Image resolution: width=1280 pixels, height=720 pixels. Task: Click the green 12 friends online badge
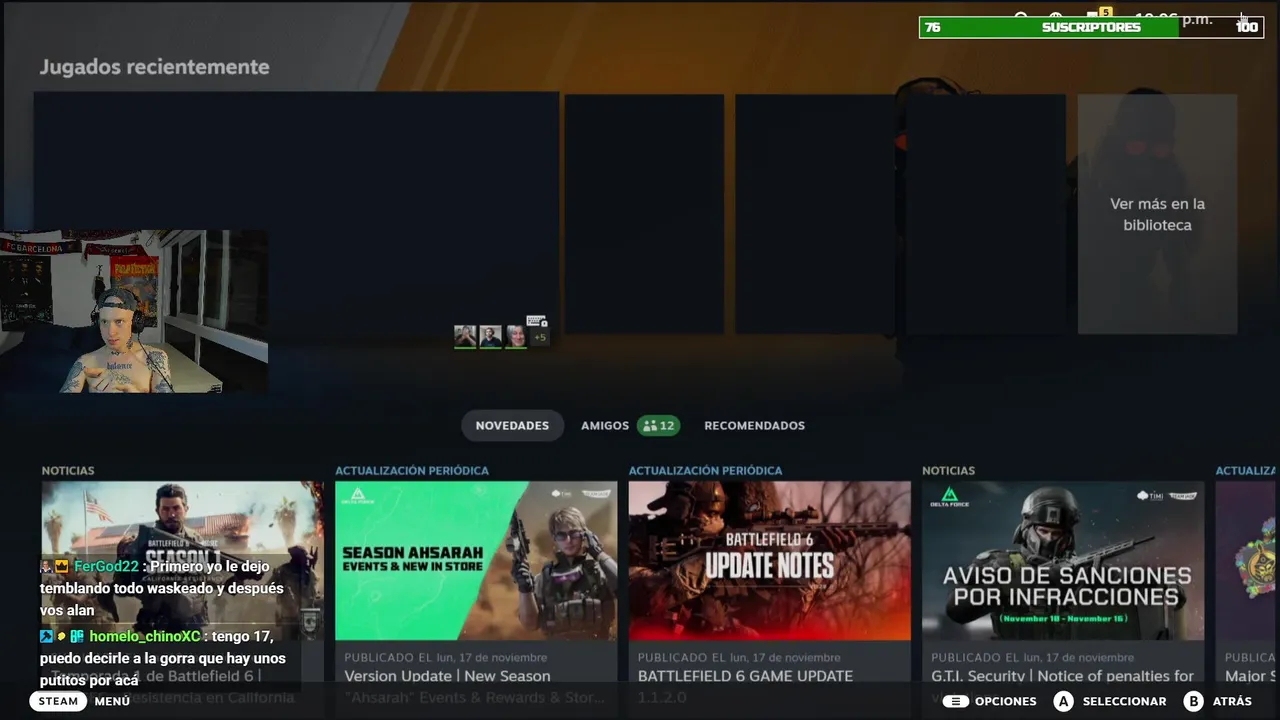tap(658, 425)
